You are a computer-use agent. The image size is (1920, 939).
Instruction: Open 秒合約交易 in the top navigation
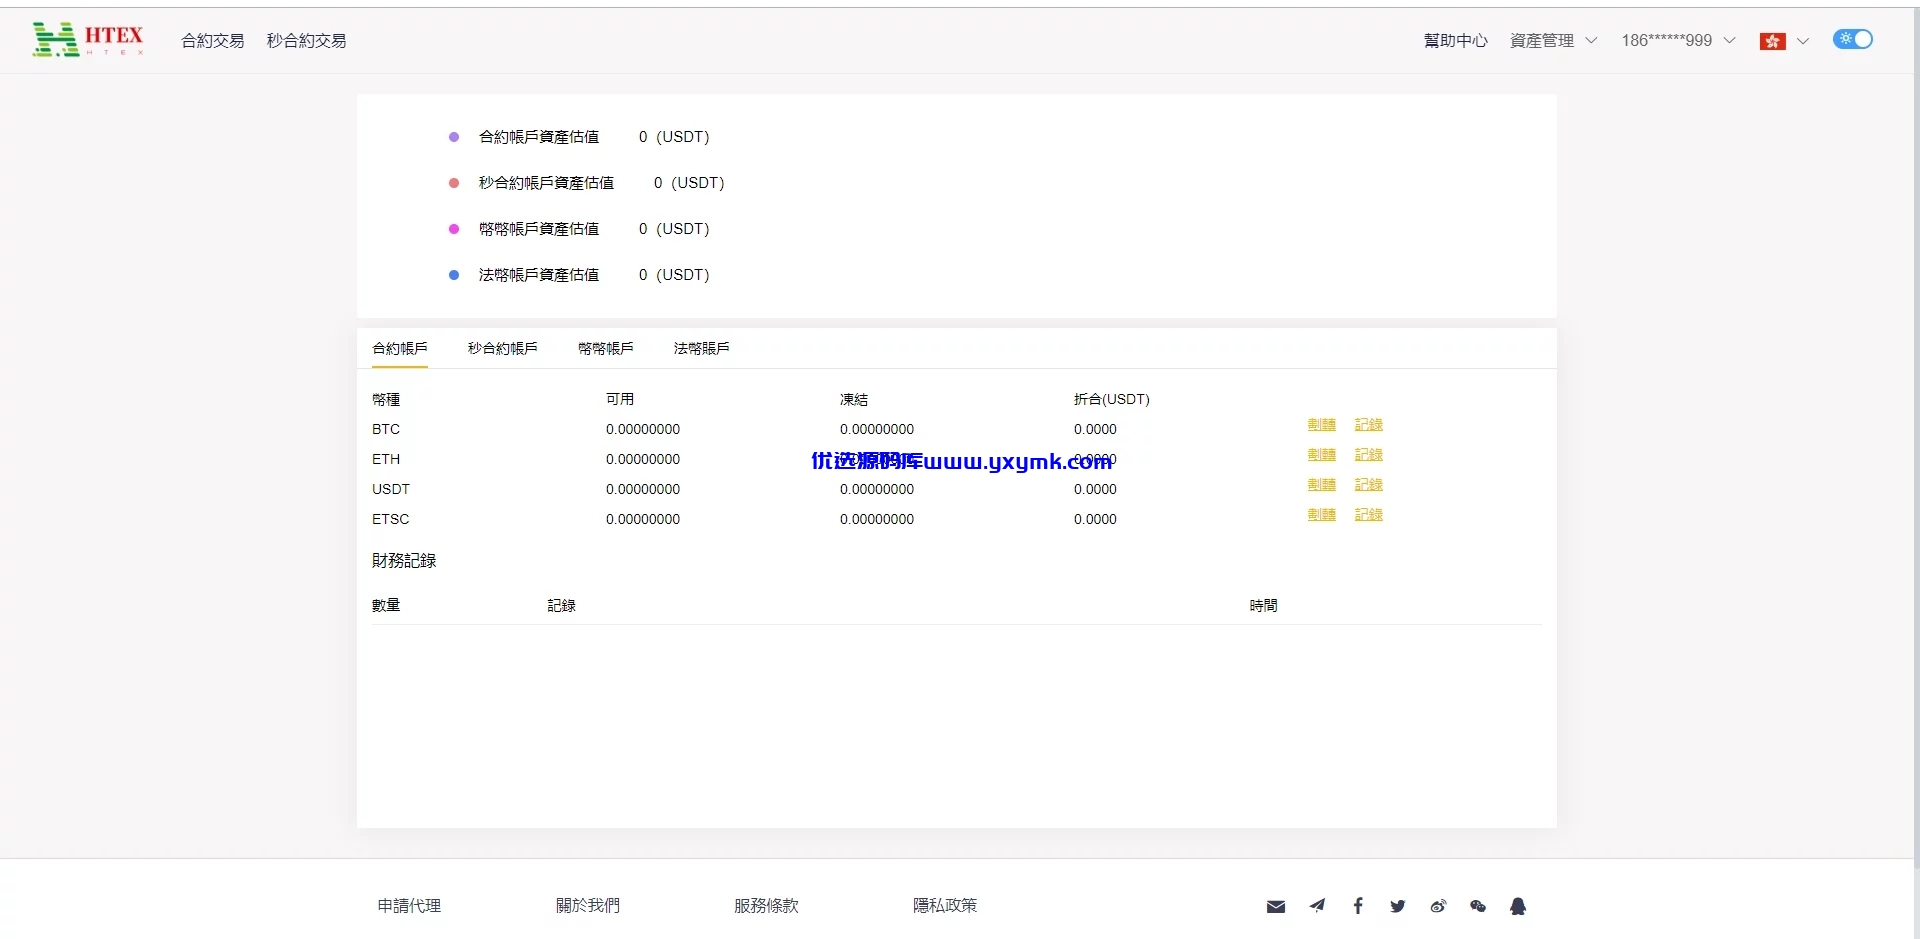306,40
